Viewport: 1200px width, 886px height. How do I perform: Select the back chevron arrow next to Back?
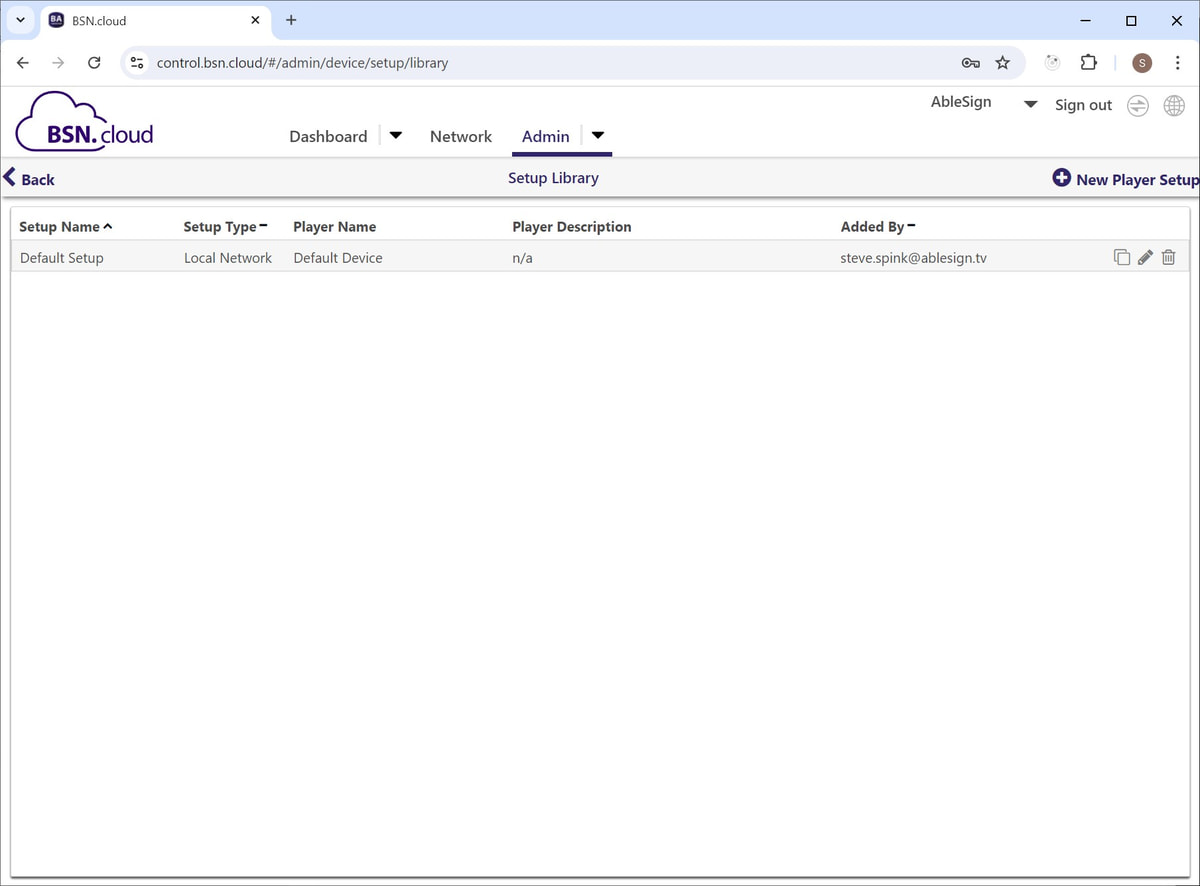[x=8, y=177]
